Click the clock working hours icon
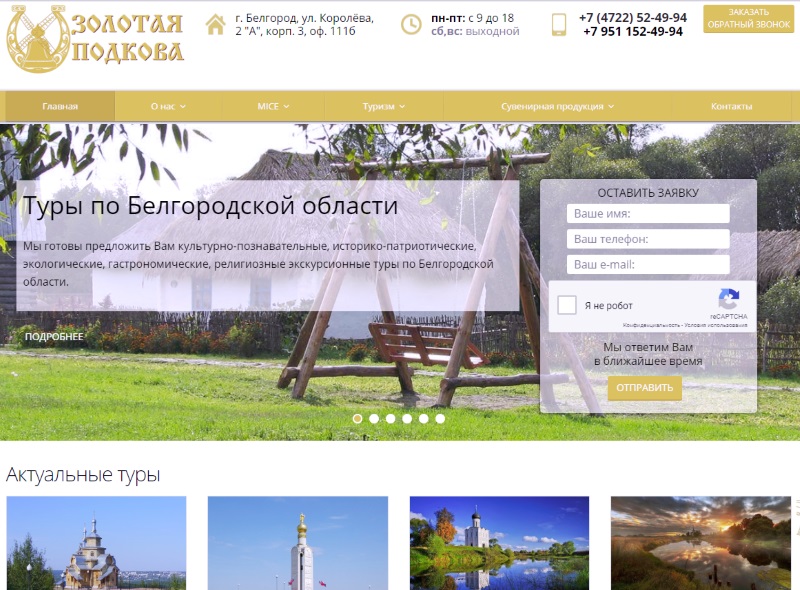The height and width of the screenshot is (590, 800). point(411,24)
